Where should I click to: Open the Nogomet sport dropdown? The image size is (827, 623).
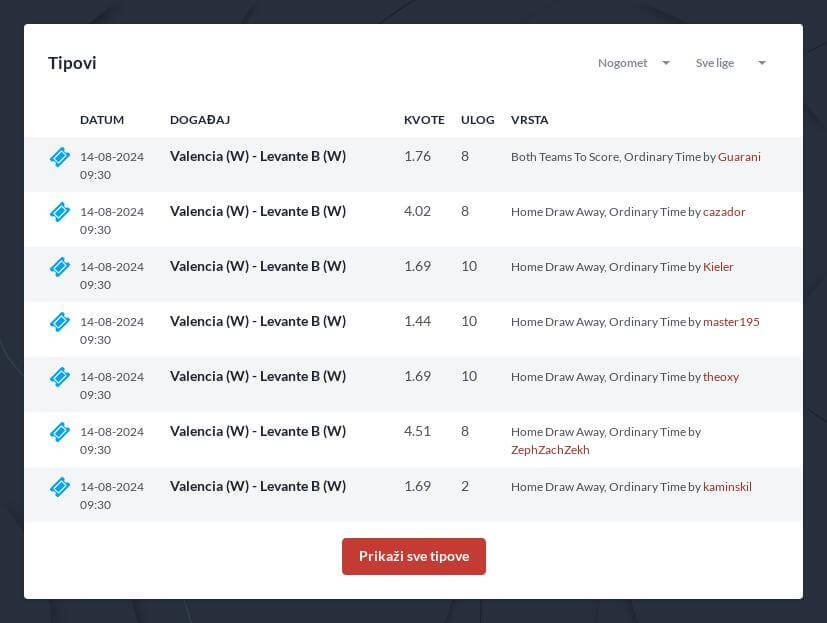coord(633,63)
